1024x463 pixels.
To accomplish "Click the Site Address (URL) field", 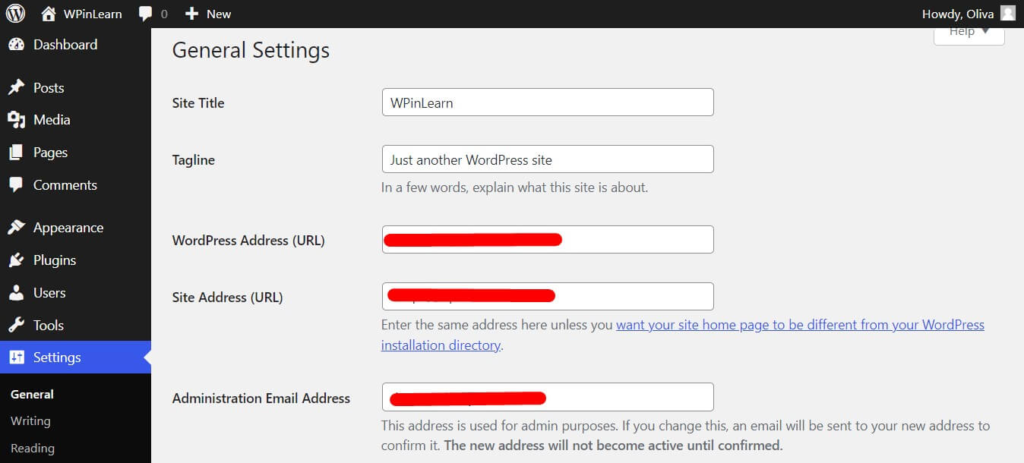I will pyautogui.click(x=547, y=296).
